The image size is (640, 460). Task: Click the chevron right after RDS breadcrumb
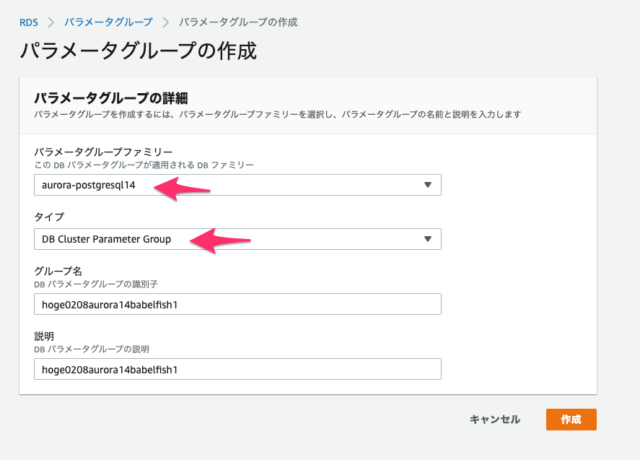(51, 22)
